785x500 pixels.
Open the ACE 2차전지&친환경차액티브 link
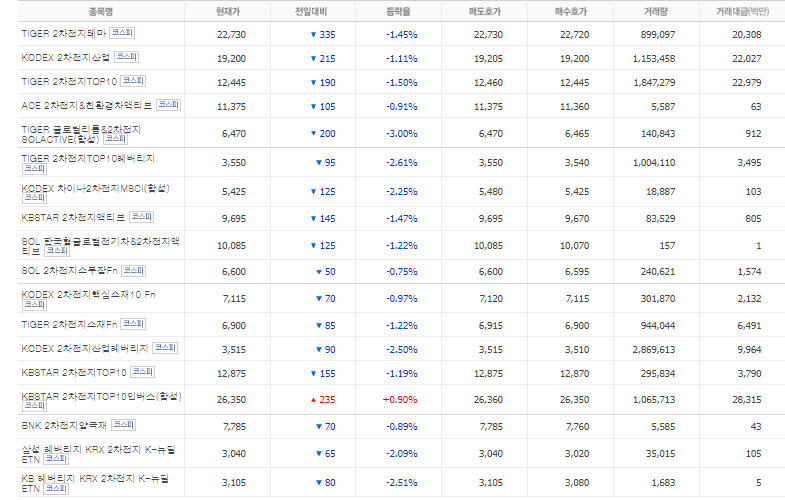pyautogui.click(x=87, y=106)
